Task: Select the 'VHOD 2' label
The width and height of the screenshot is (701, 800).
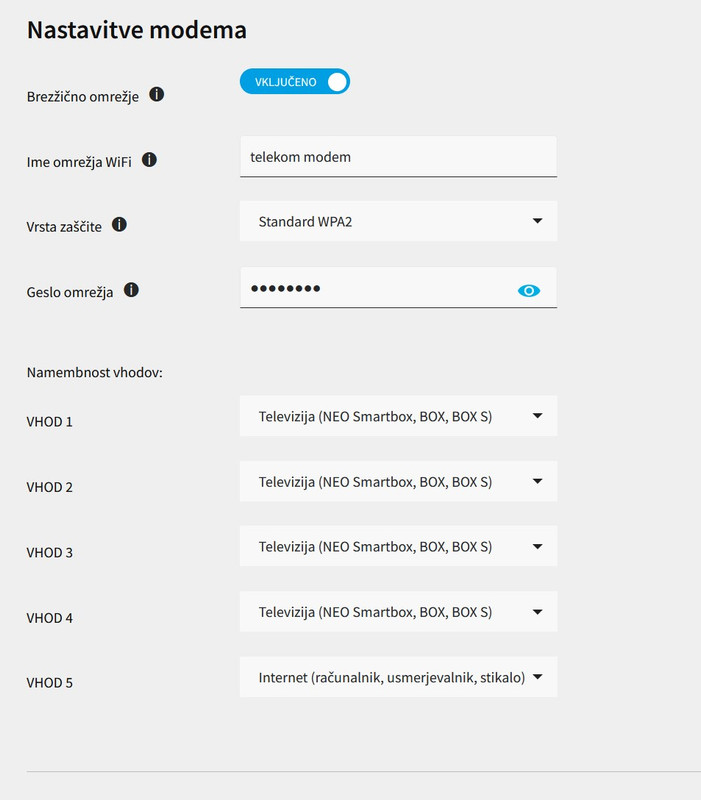Action: coord(49,487)
